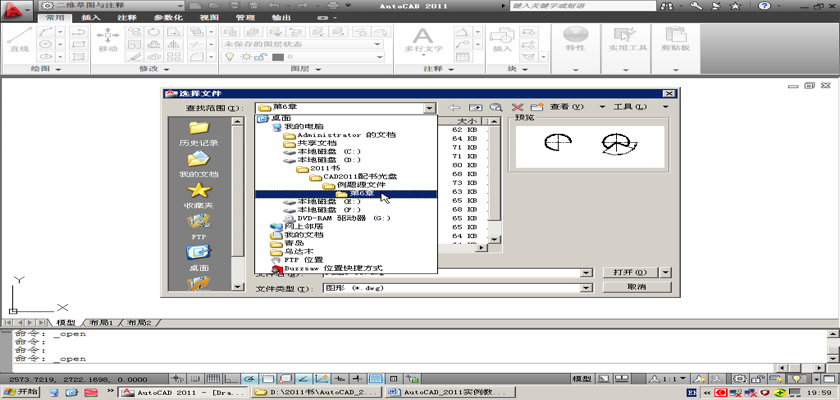The image size is (840, 400).
Task: Select Buzzsaw 位置快捷方式 in tree
Action: click(x=327, y=268)
